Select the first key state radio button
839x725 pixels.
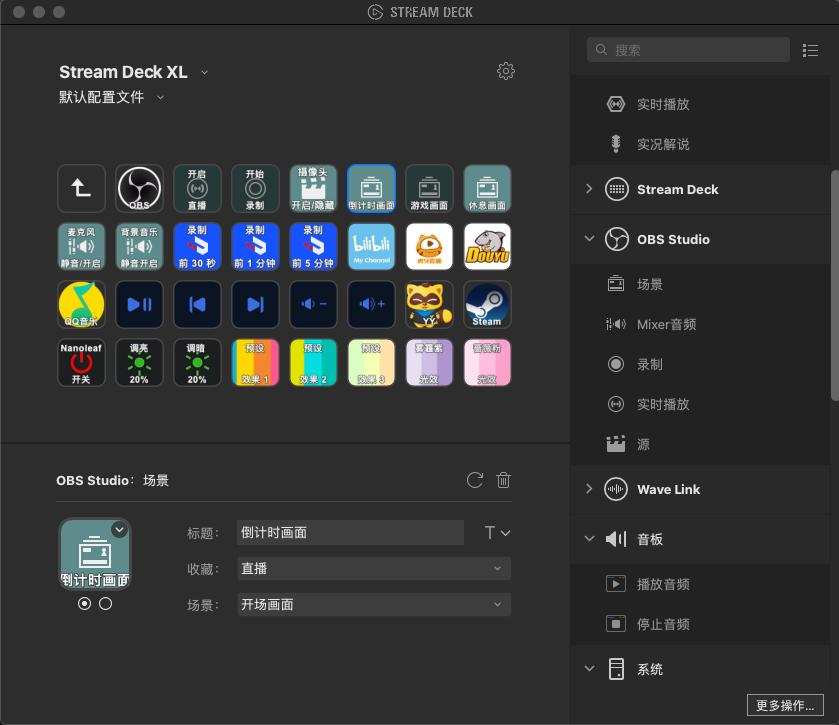84,604
